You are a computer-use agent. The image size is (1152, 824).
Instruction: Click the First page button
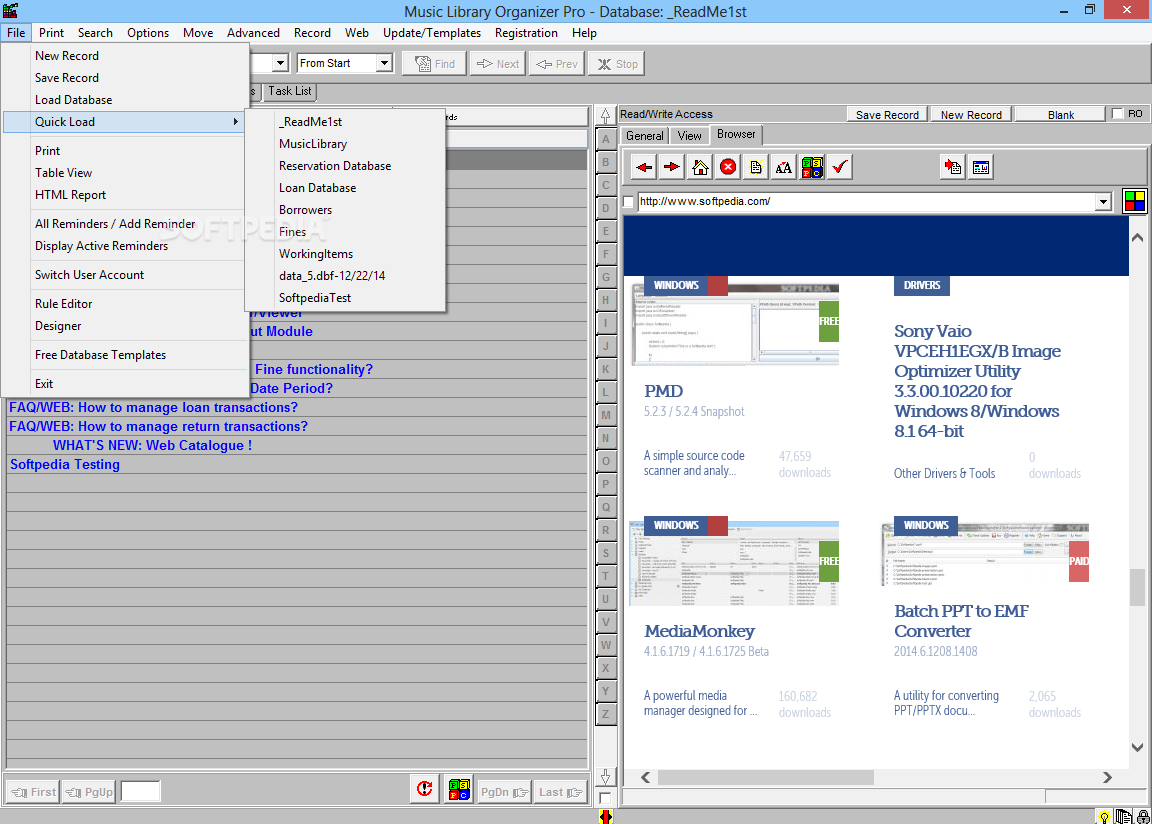[x=34, y=792]
